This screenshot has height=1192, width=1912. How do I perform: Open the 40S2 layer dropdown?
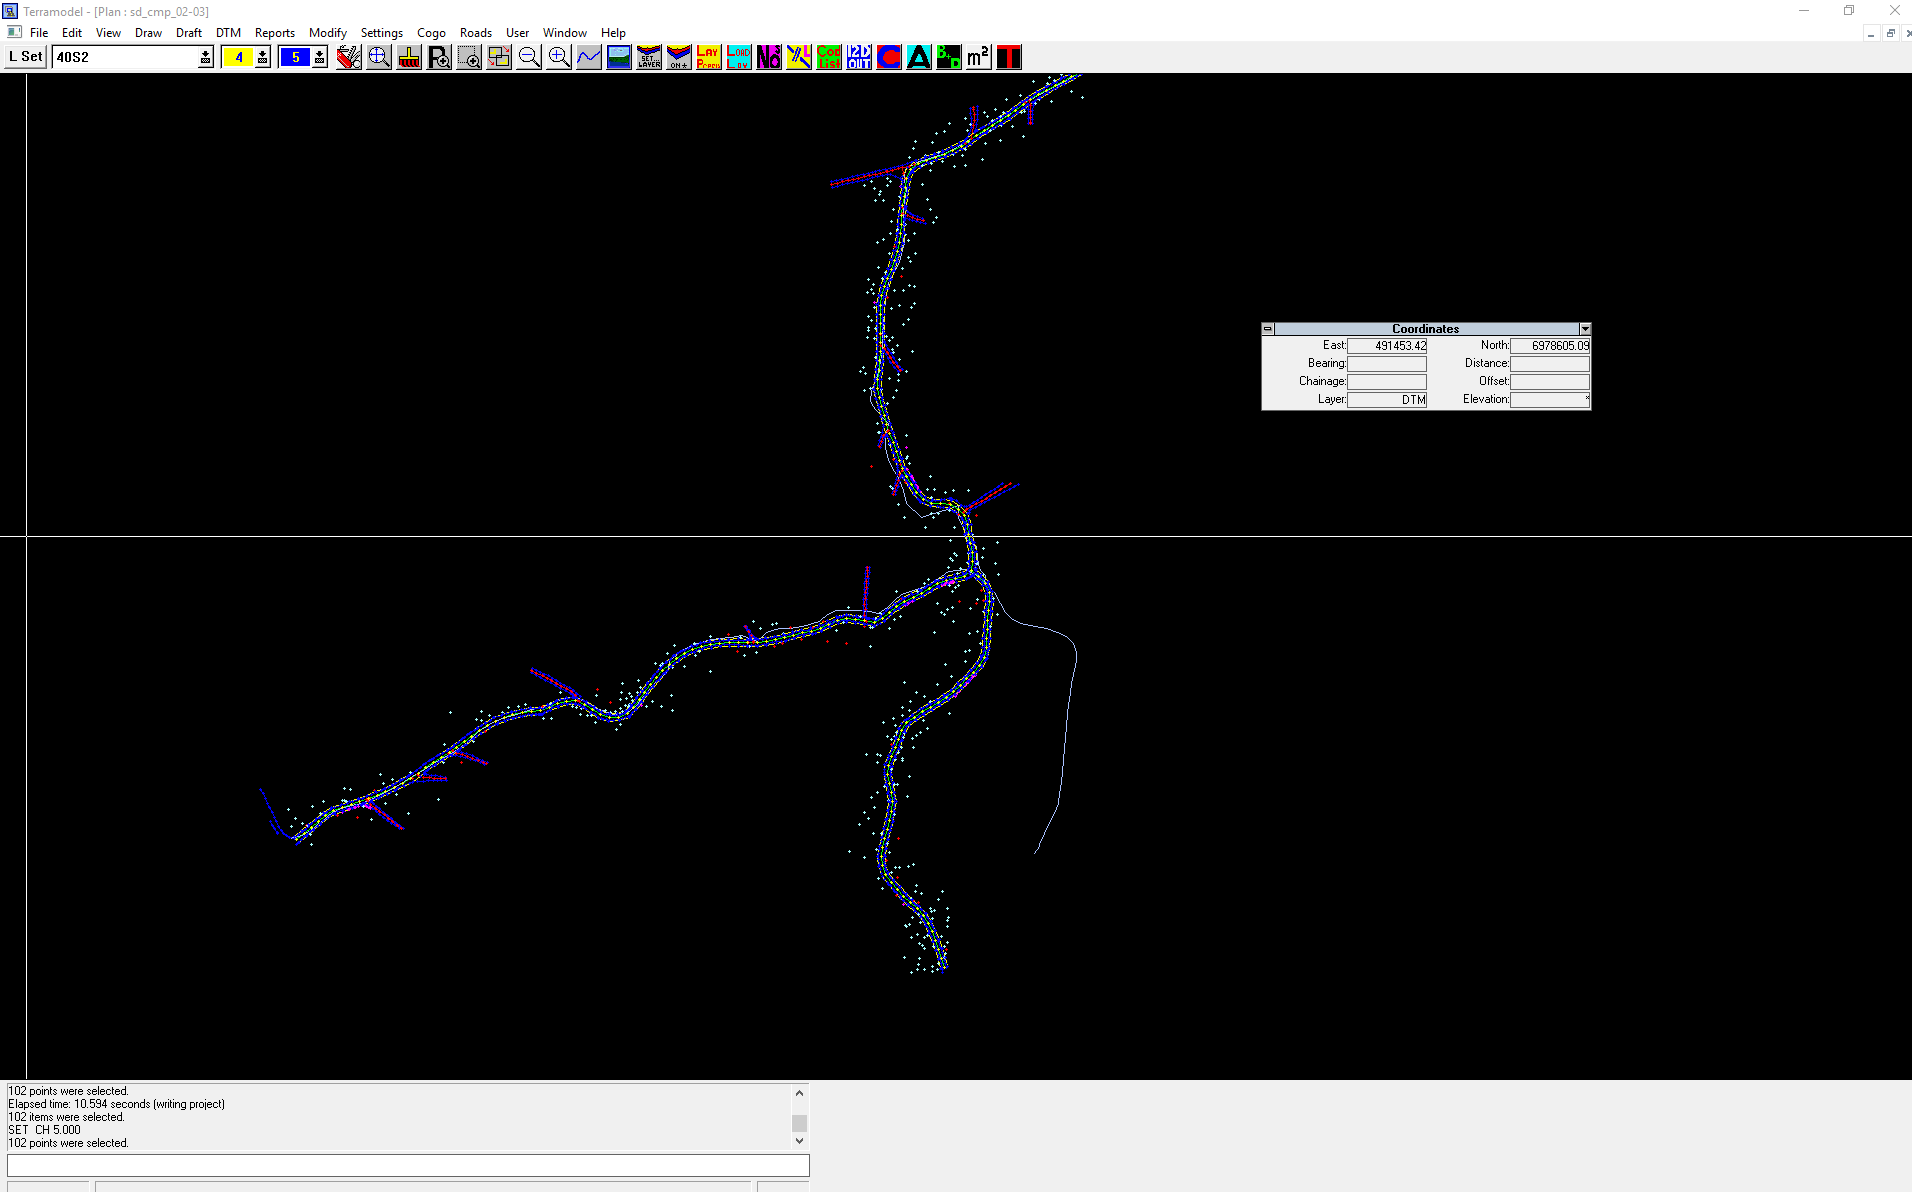tap(205, 57)
